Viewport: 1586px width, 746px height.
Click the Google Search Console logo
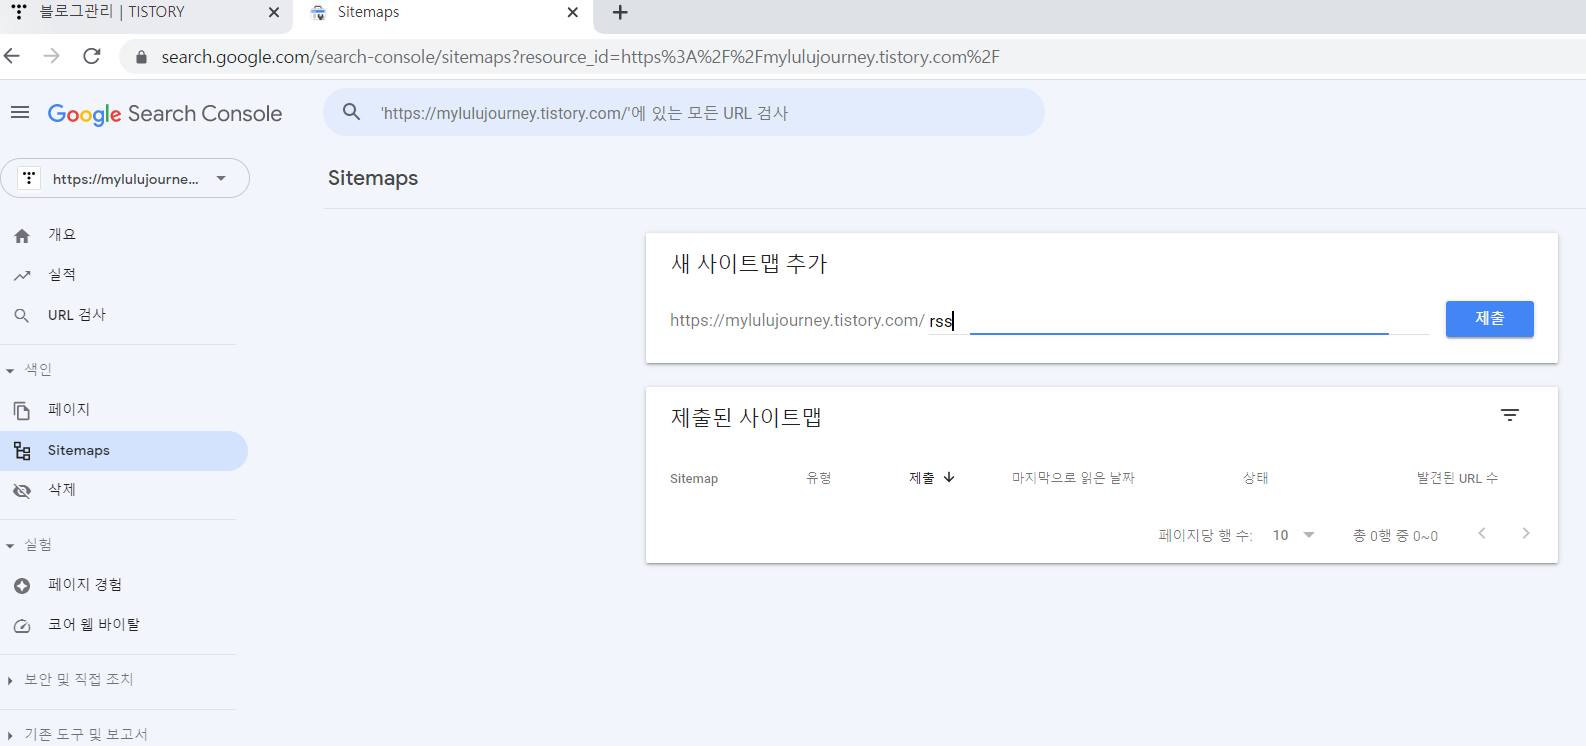tap(165, 114)
